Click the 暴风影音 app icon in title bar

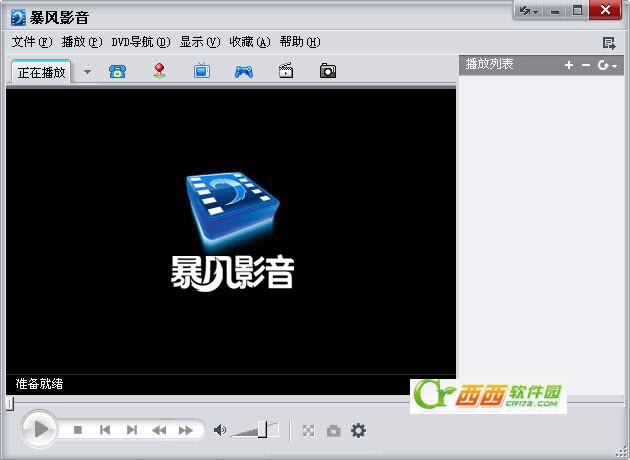pyautogui.click(x=18, y=18)
